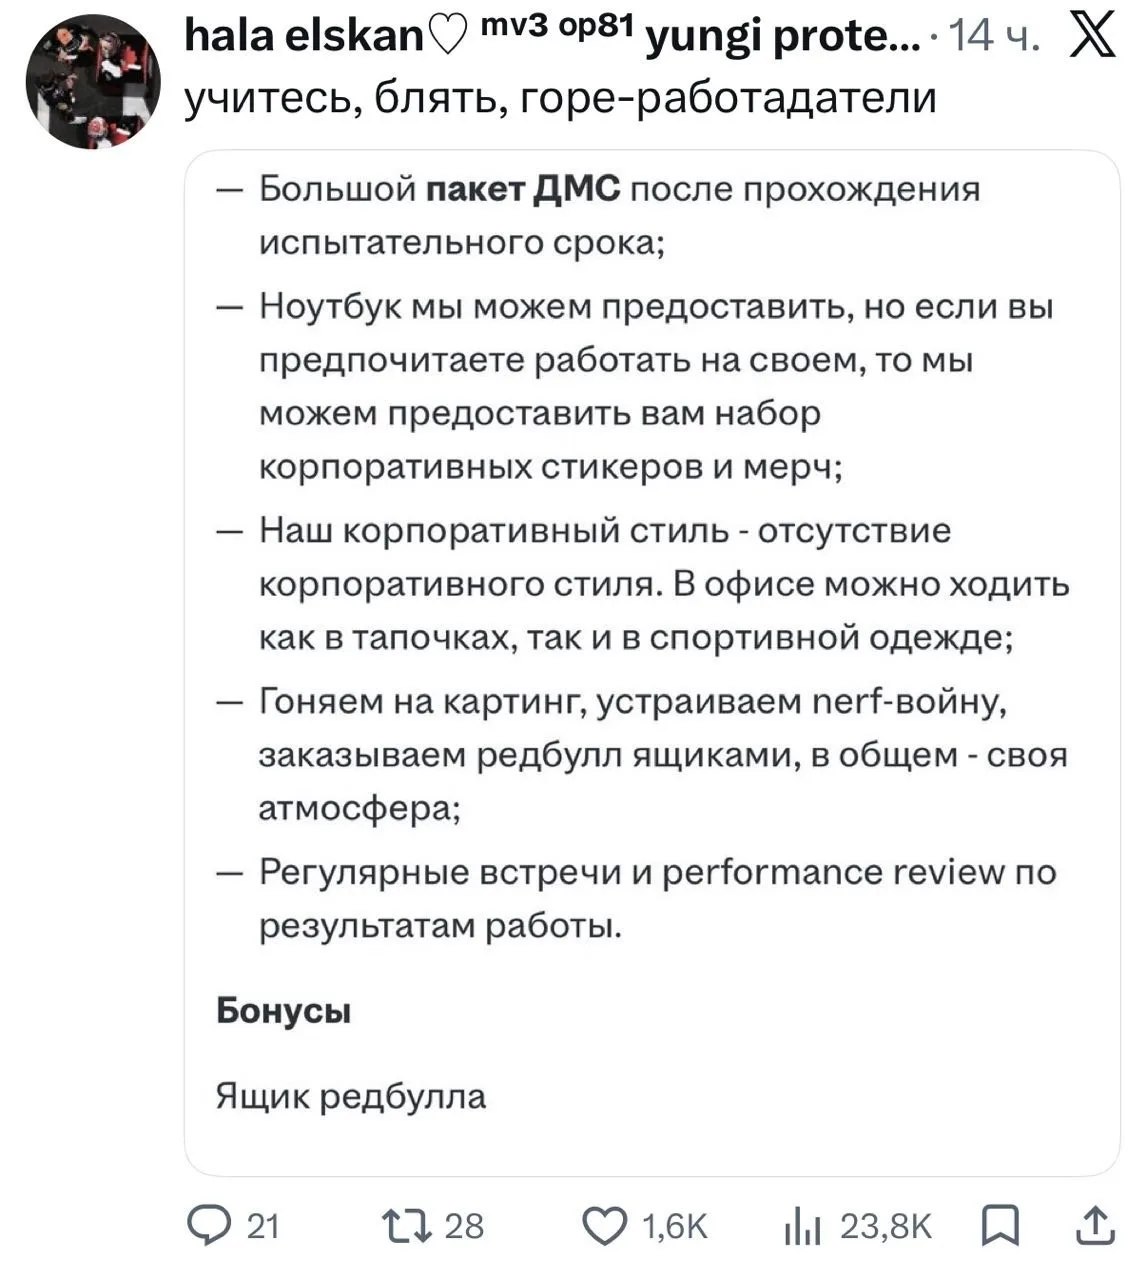
Task: Like the post with the heart icon
Action: 604,1225
